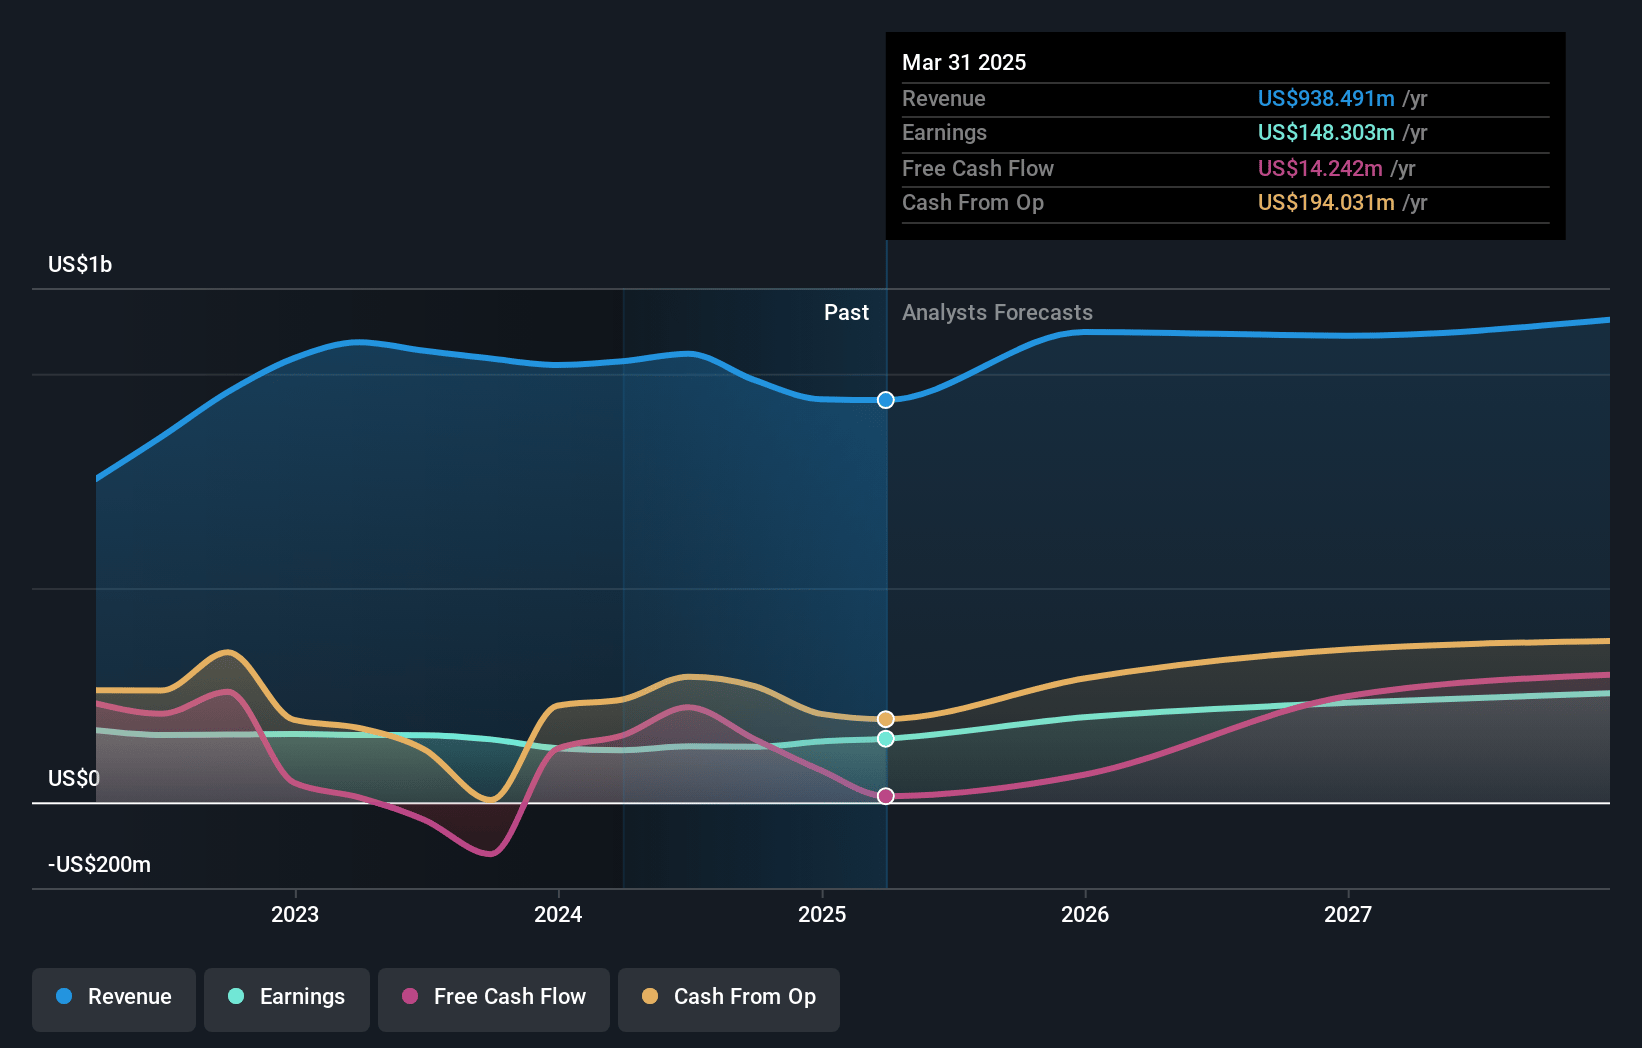The height and width of the screenshot is (1048, 1642).
Task: Click the US$148.303m earnings value
Action: [1326, 132]
